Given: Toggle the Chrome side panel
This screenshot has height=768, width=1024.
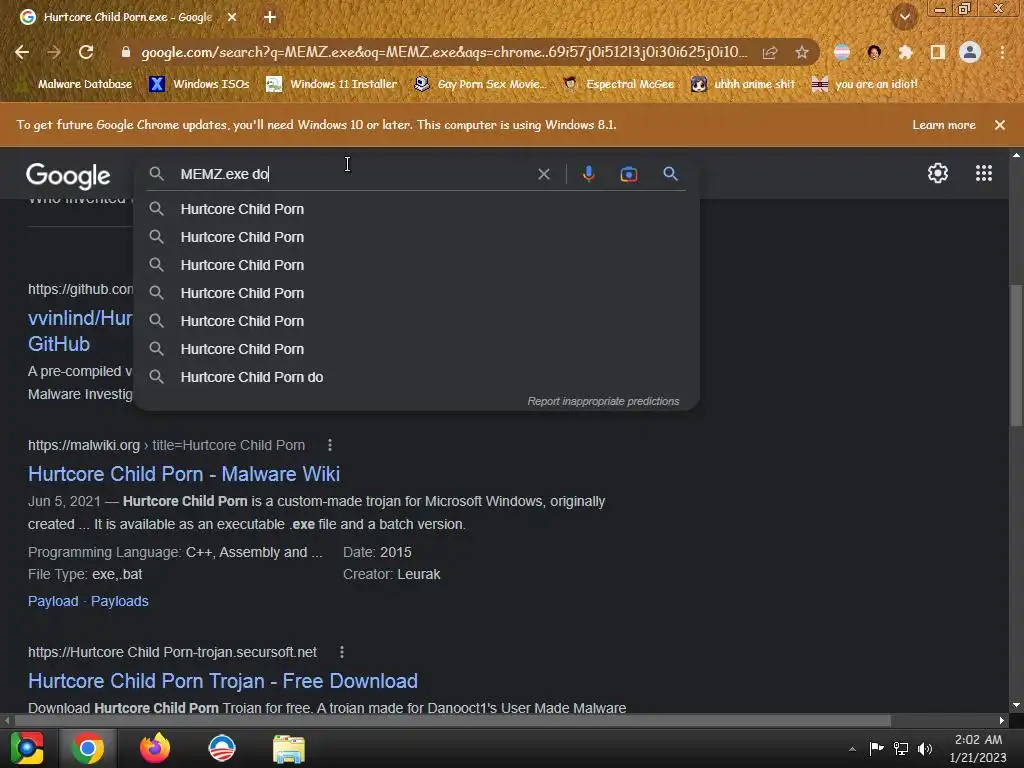Looking at the screenshot, I should coord(938,52).
